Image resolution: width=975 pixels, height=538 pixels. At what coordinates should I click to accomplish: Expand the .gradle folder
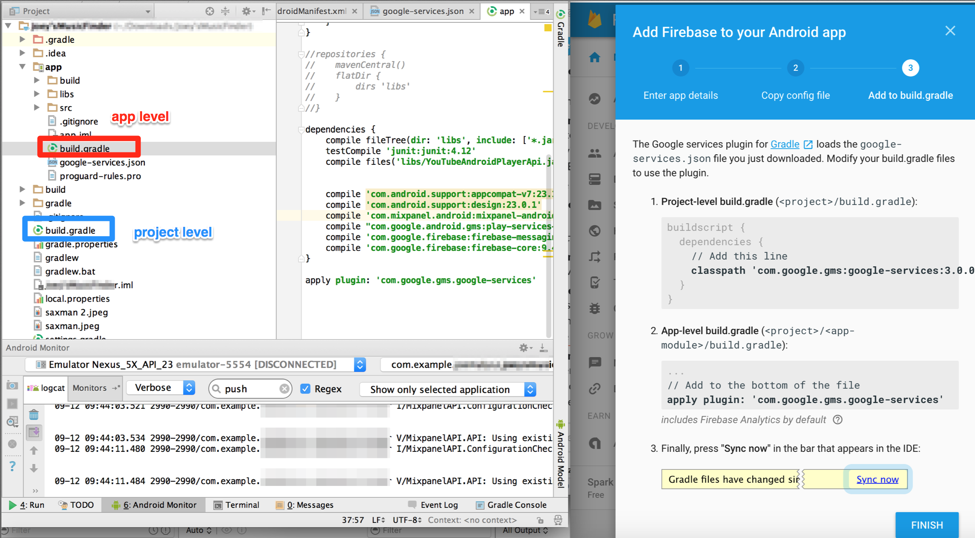pyautogui.click(x=23, y=40)
